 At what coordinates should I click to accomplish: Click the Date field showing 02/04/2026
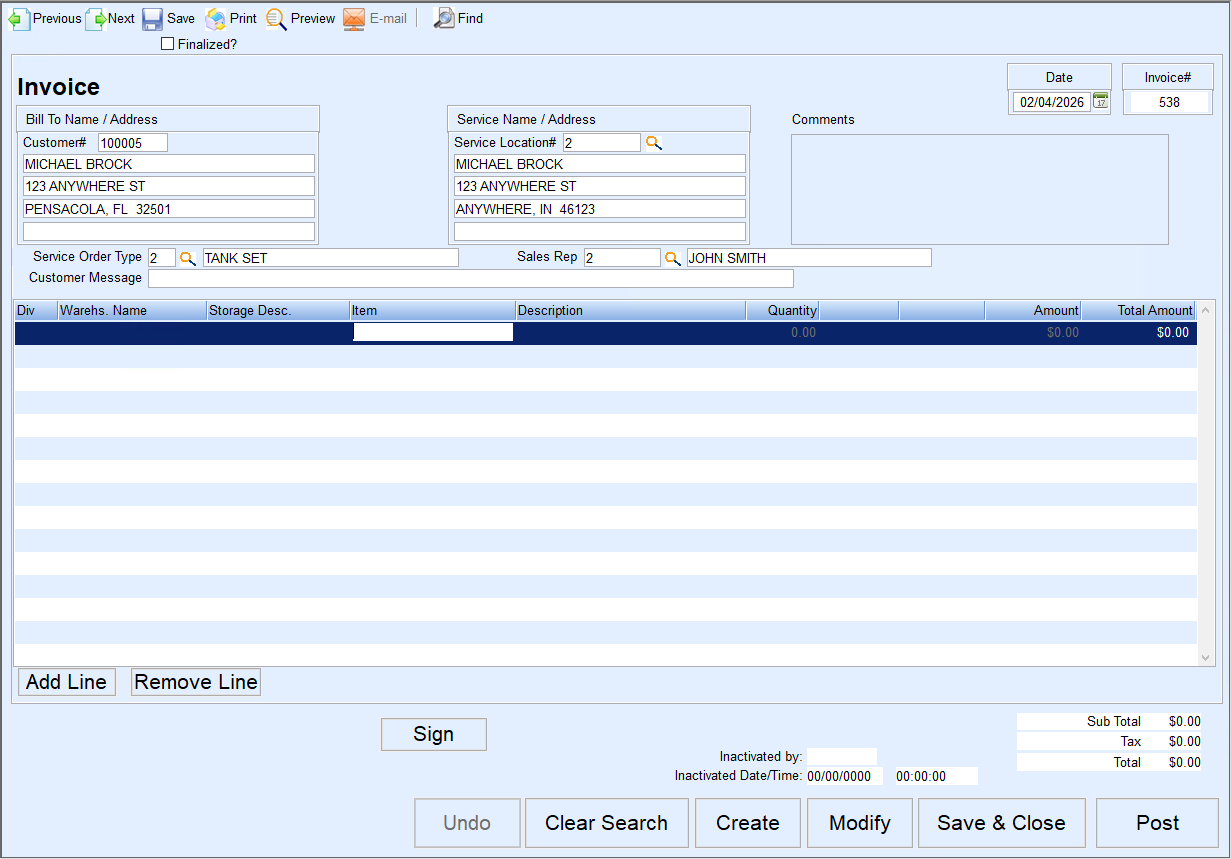point(1052,102)
